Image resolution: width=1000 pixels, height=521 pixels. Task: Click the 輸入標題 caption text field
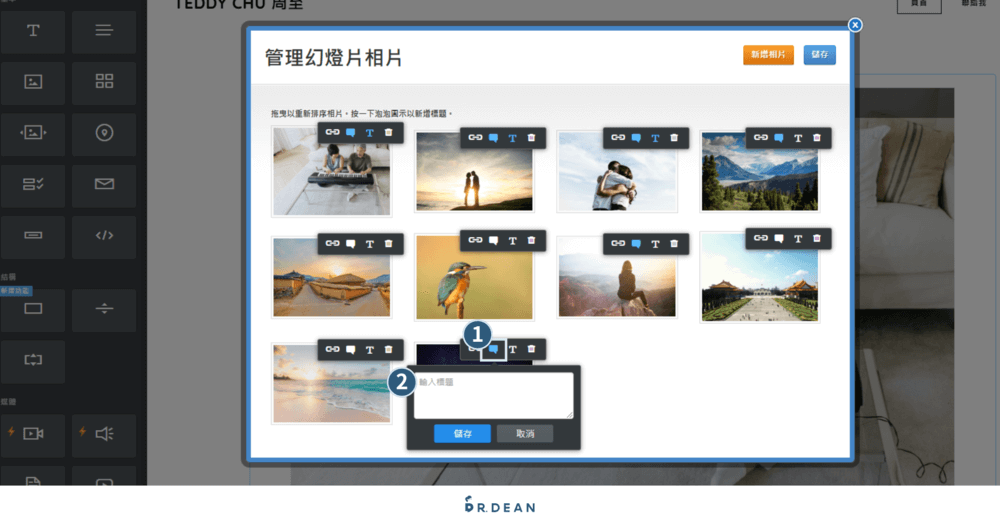(494, 395)
